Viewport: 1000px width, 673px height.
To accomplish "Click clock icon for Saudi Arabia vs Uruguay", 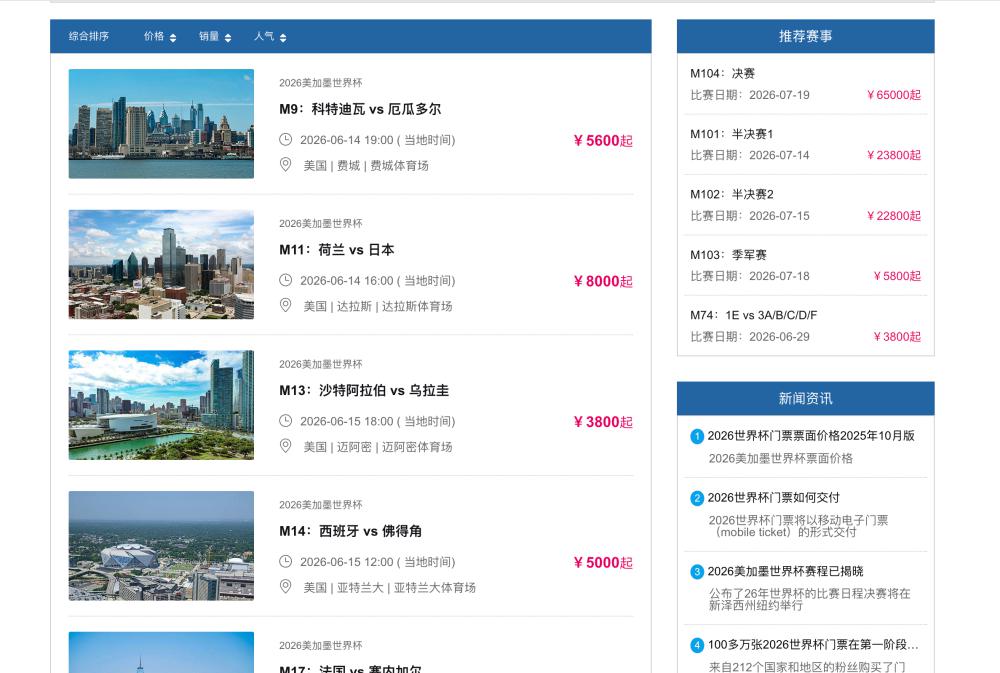I will point(285,421).
